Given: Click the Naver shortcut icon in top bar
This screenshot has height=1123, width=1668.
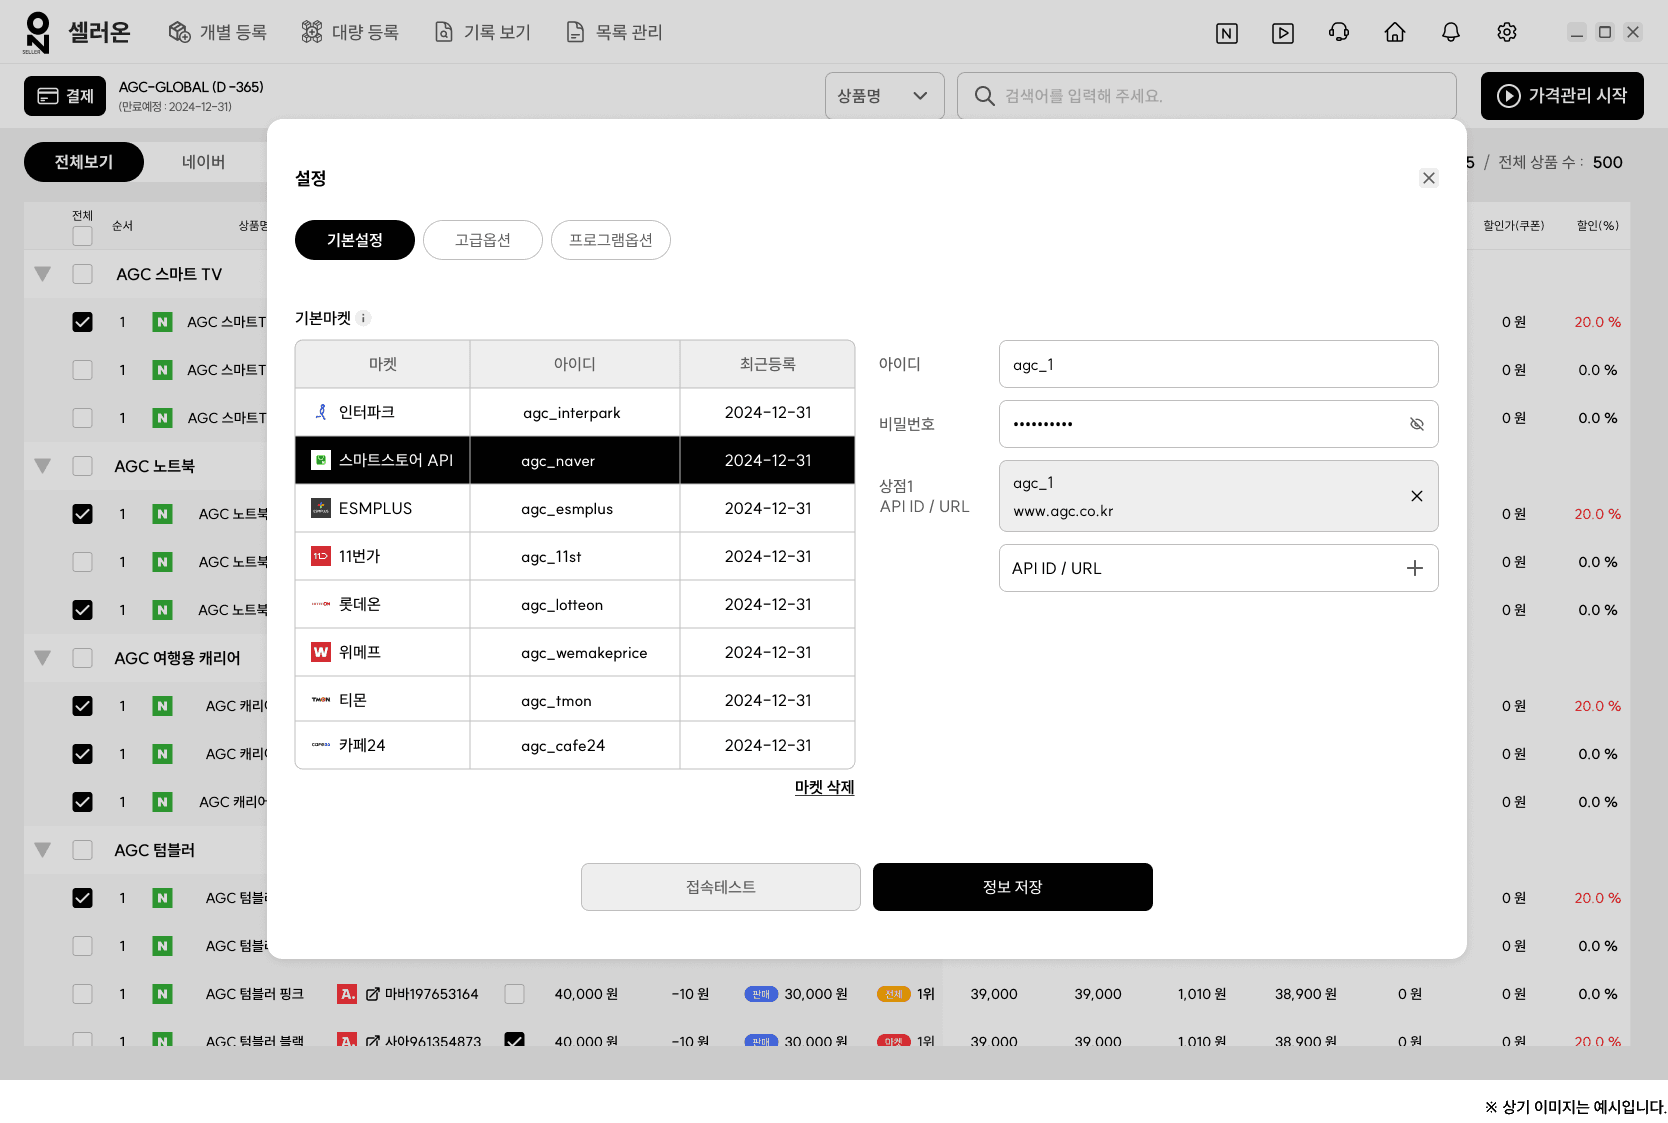Looking at the screenshot, I should (1226, 32).
